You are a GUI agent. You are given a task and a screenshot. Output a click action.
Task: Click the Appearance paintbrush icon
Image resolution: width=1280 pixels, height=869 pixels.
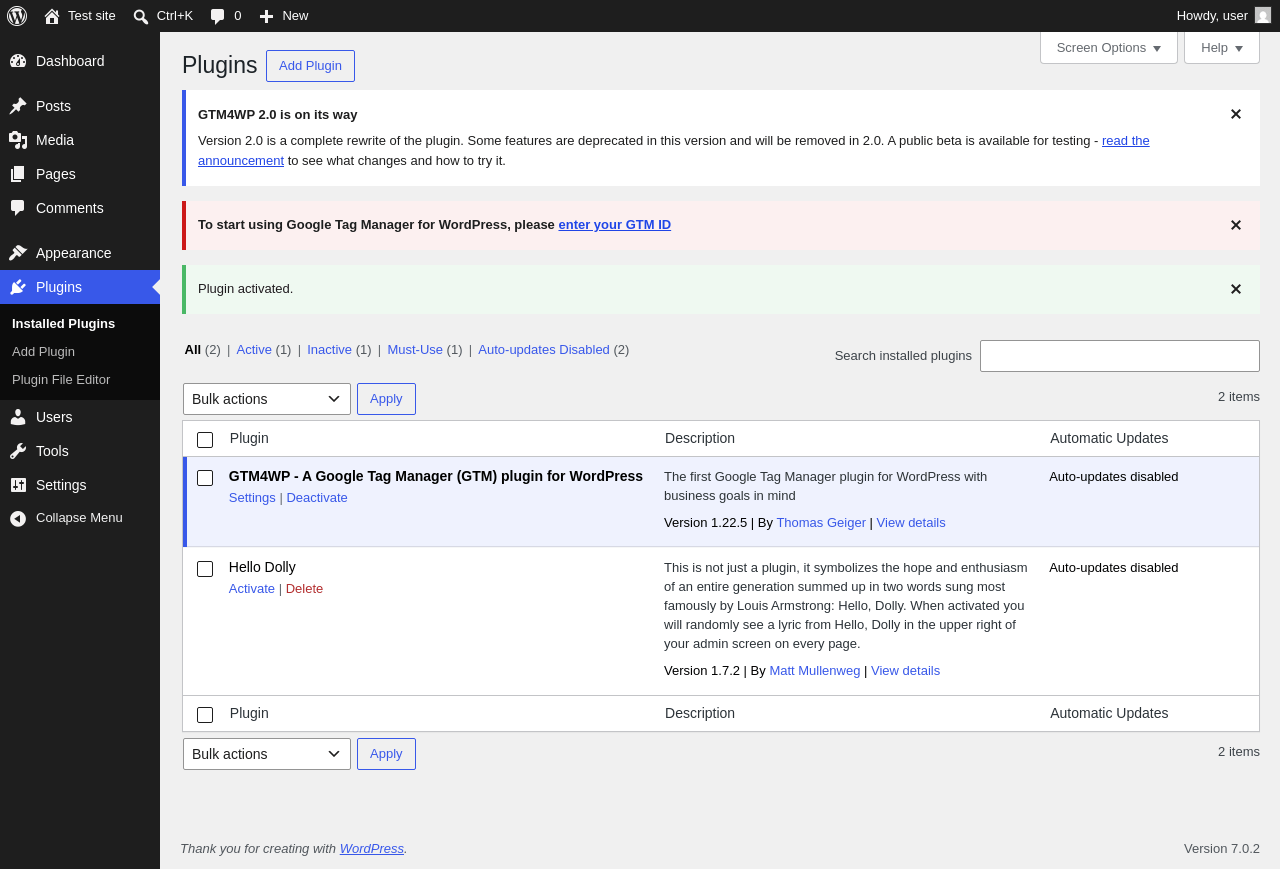click(18, 253)
